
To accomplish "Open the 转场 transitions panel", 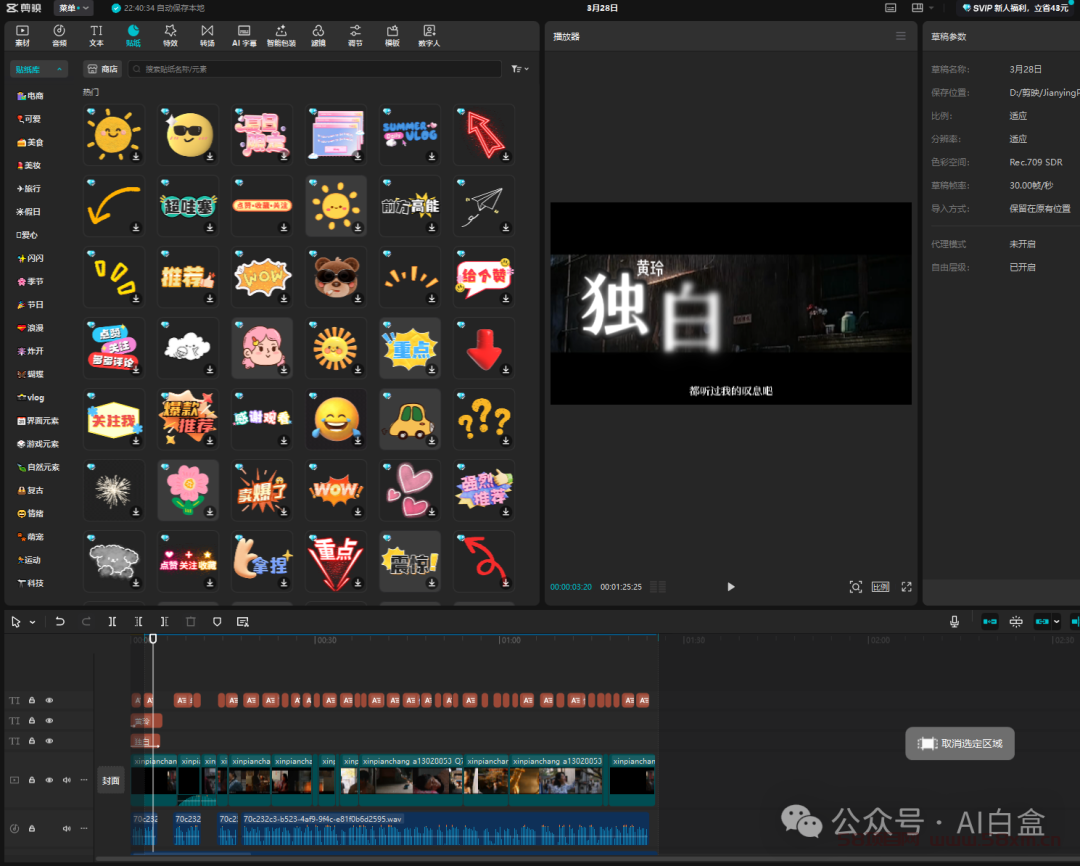I will coord(207,36).
